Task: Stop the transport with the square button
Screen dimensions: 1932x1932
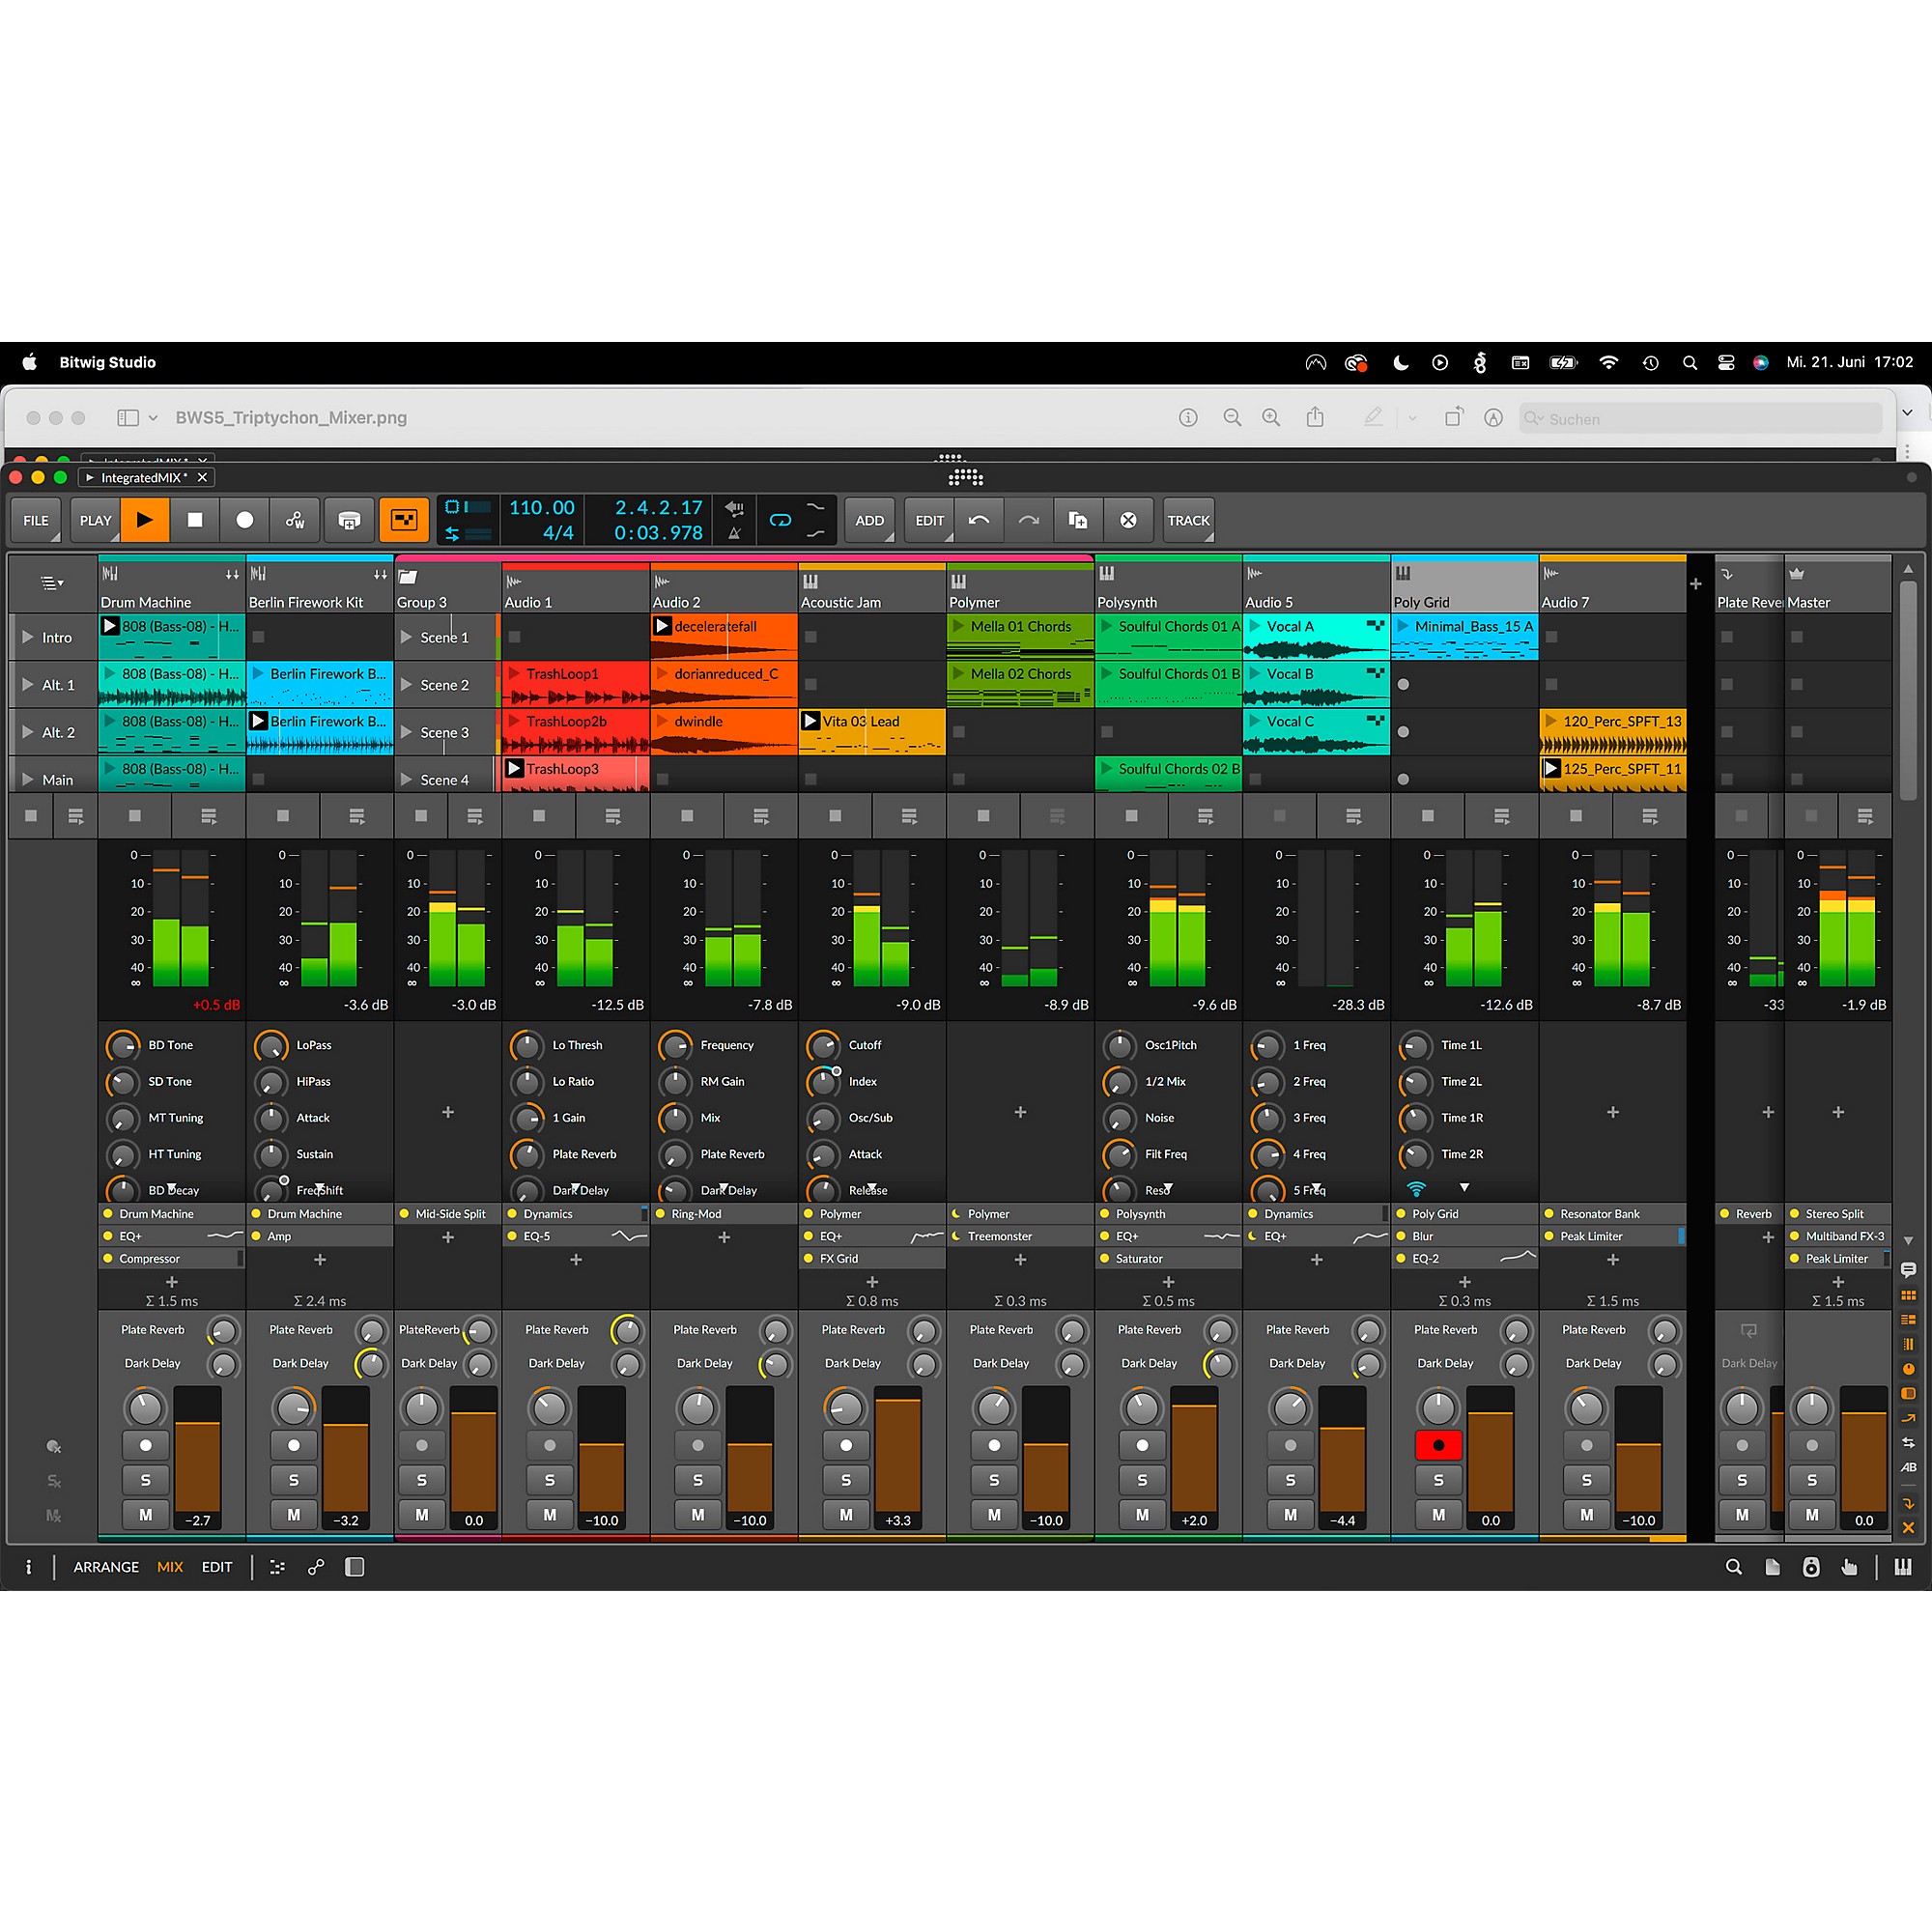Action: [195, 520]
